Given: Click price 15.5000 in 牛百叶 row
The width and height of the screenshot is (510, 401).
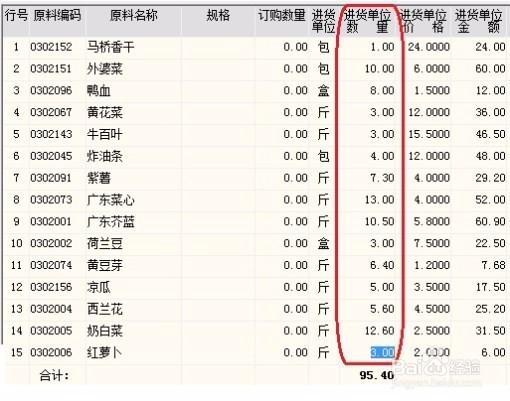Looking at the screenshot, I should point(429,134).
